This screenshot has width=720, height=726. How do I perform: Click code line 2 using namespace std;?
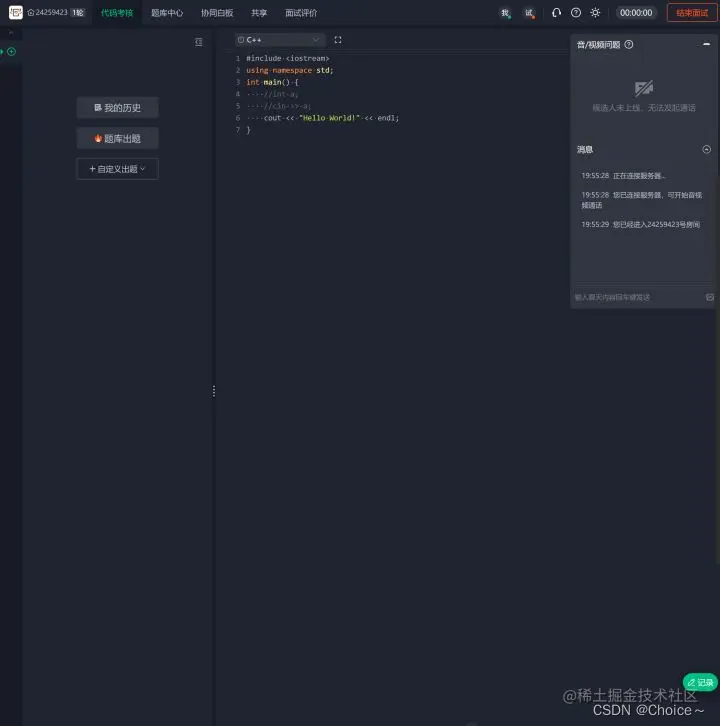(x=289, y=70)
